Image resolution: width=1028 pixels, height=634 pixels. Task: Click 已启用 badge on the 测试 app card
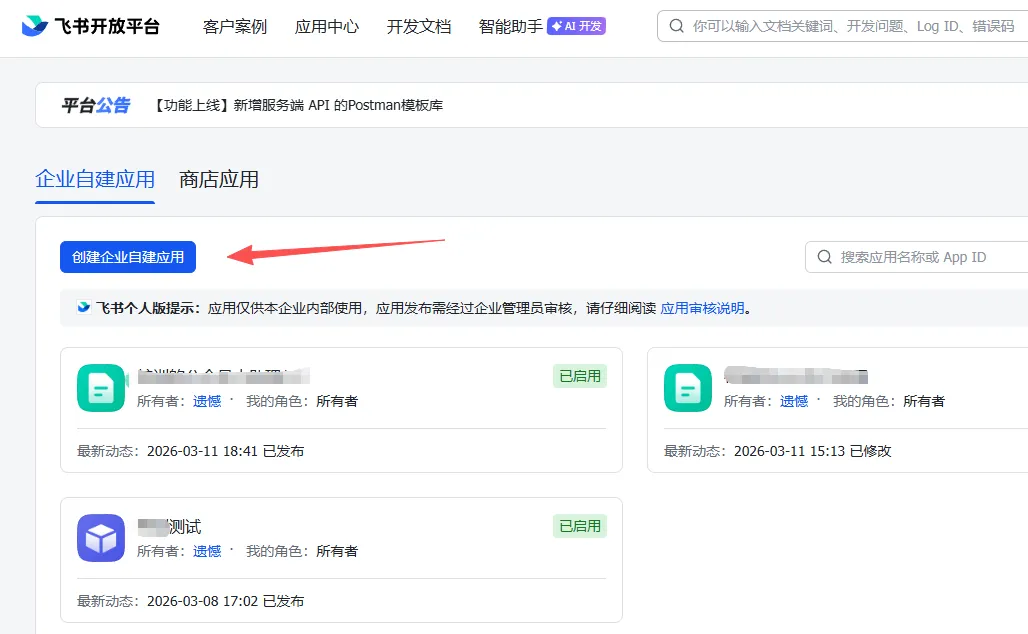tap(580, 526)
